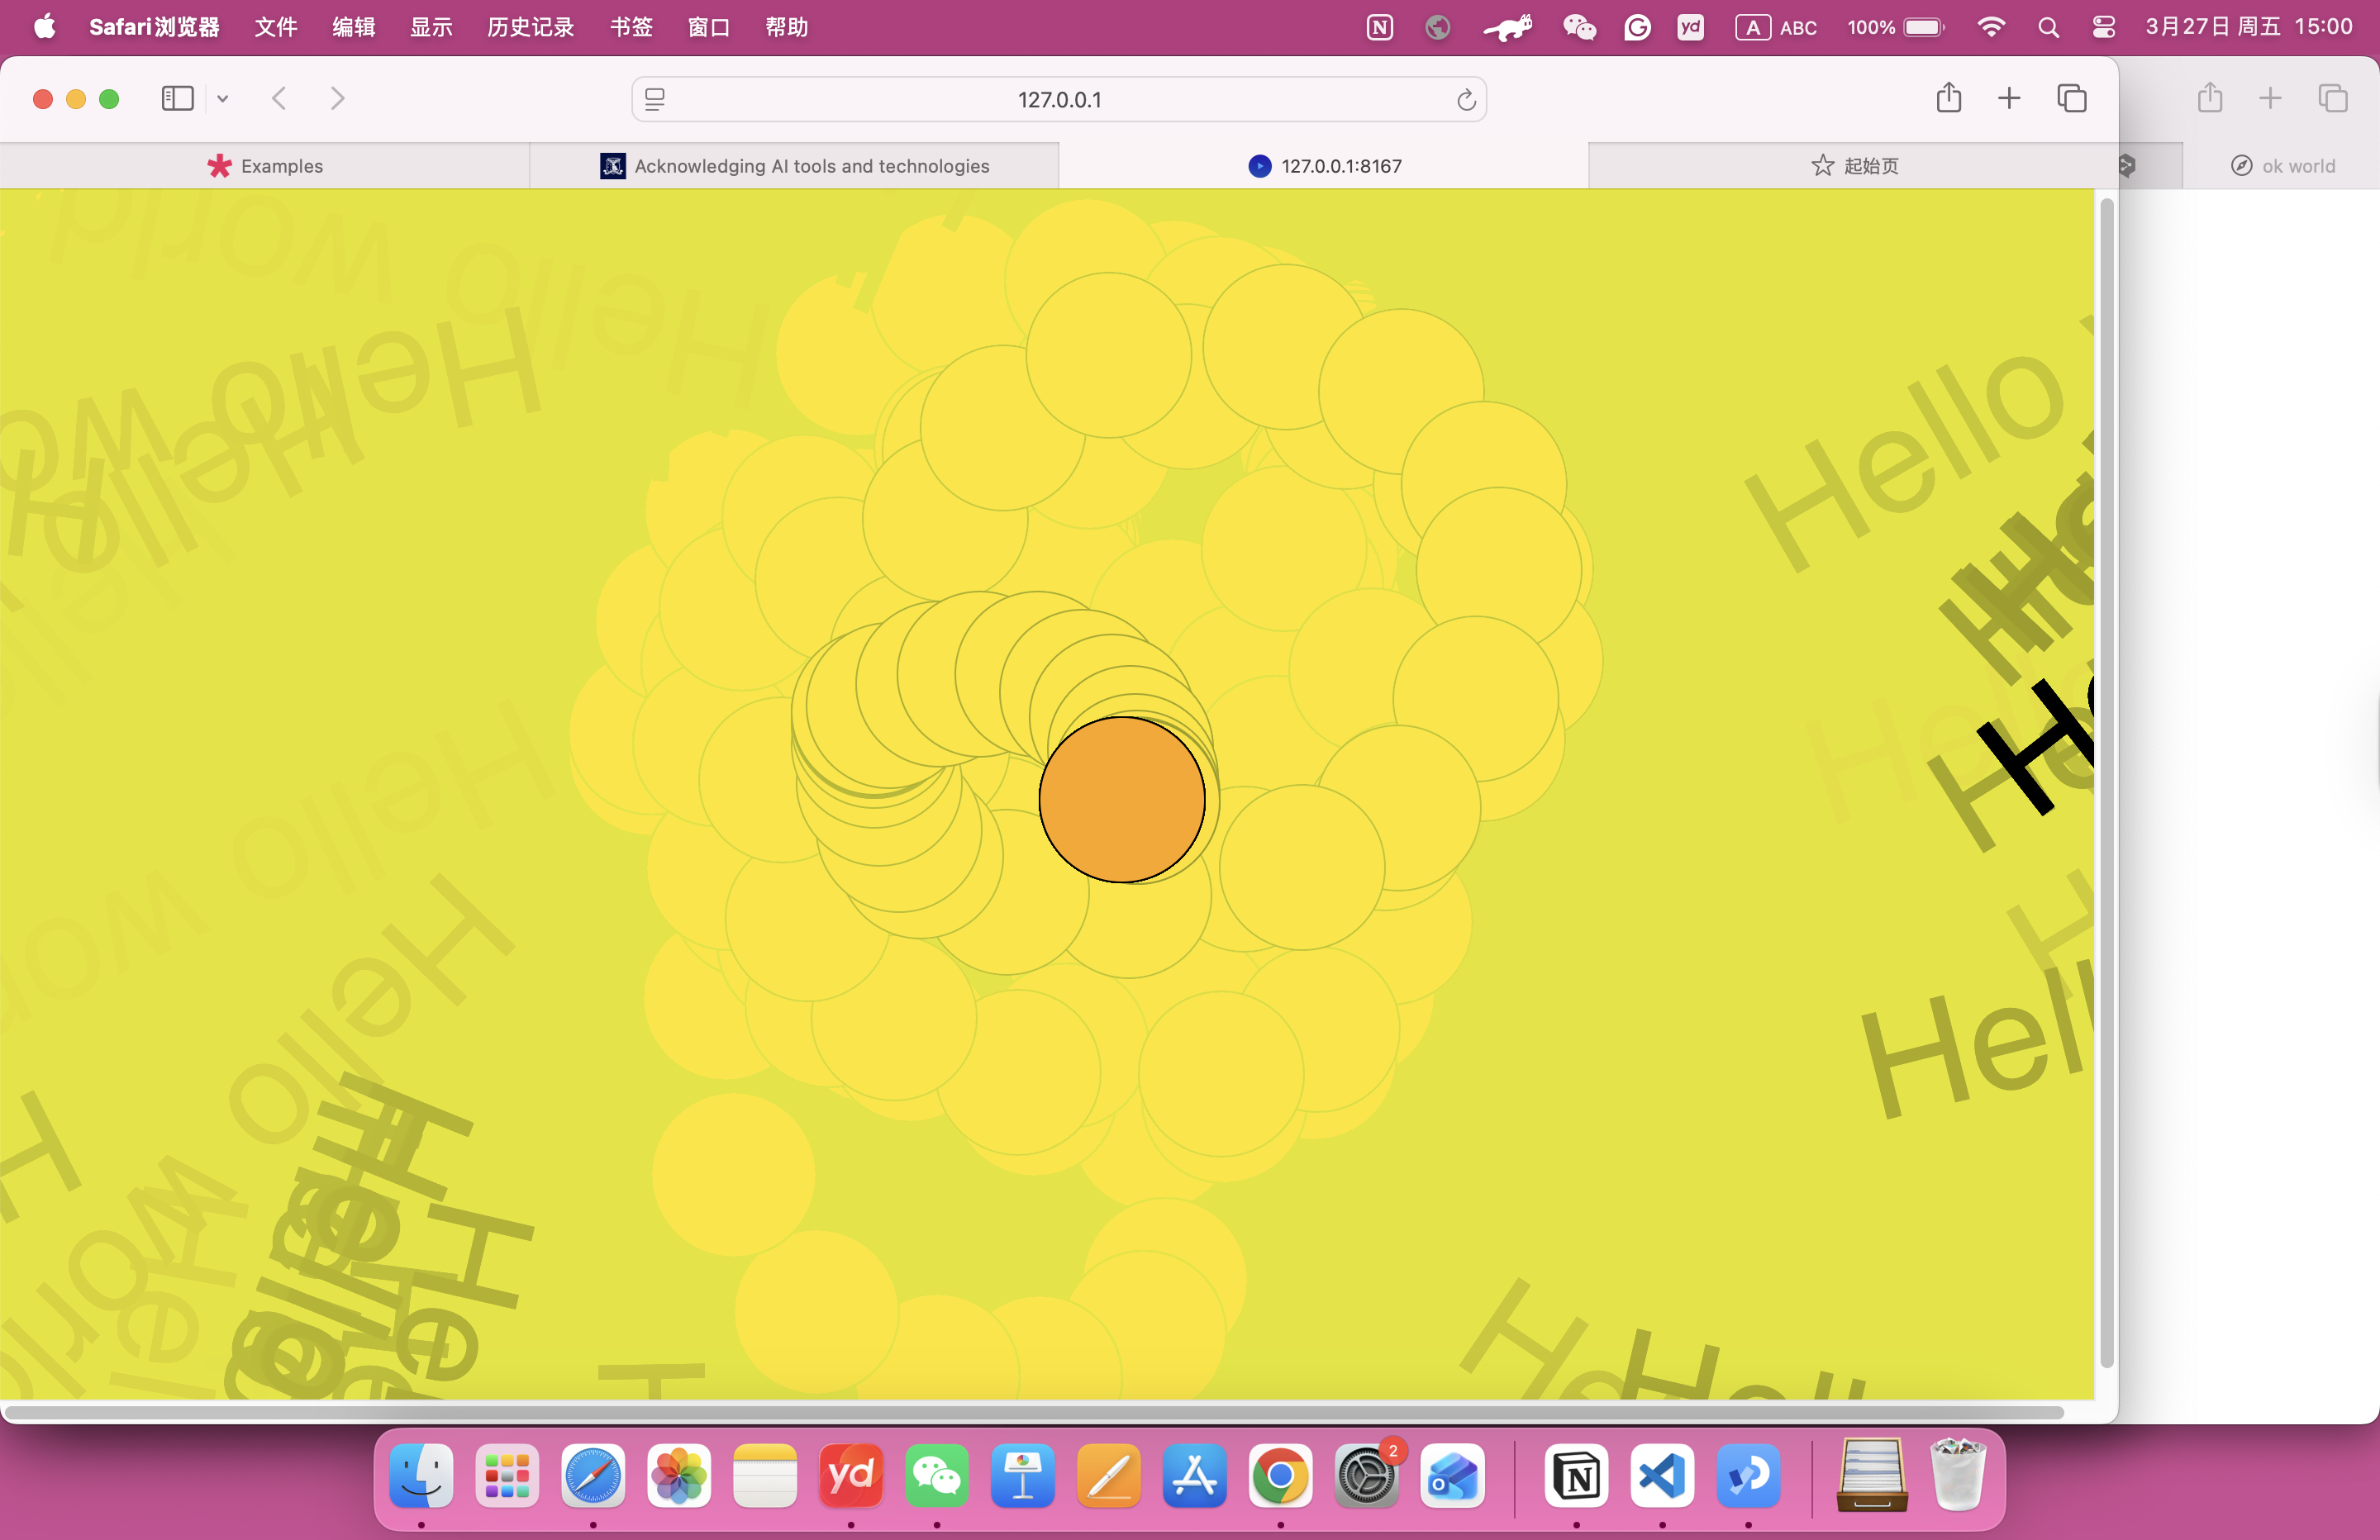The width and height of the screenshot is (2380, 1540).
Task: Click the 127.0.0.1 address field
Action: coord(1059,99)
